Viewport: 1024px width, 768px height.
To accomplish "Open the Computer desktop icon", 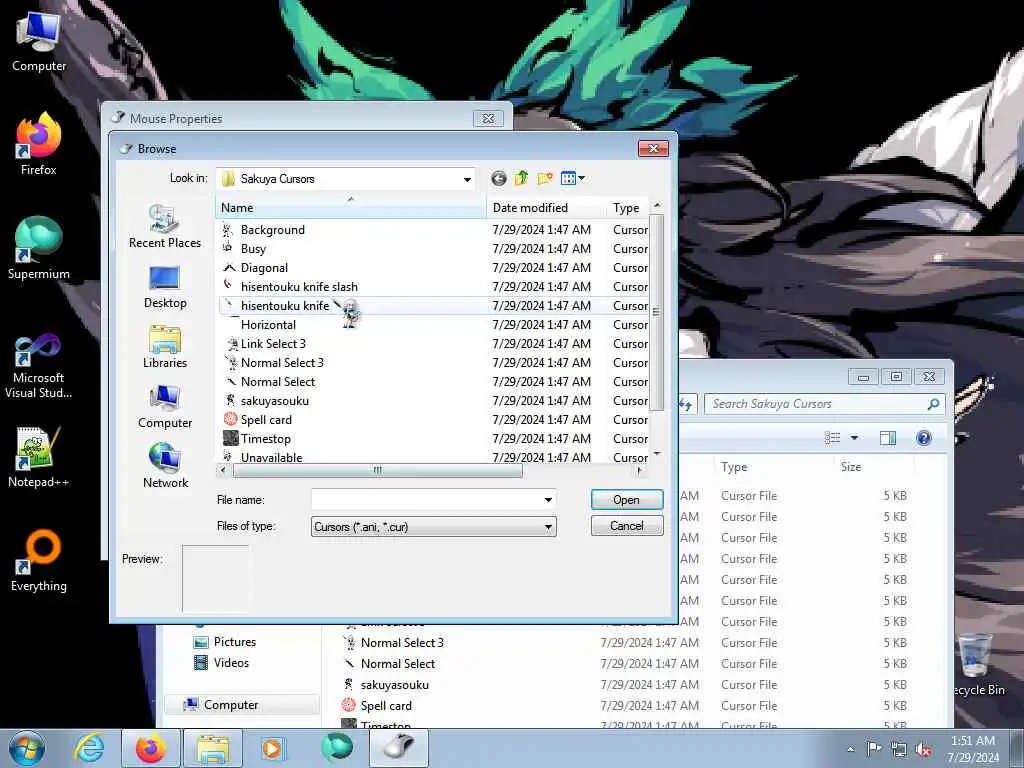I will click(39, 41).
